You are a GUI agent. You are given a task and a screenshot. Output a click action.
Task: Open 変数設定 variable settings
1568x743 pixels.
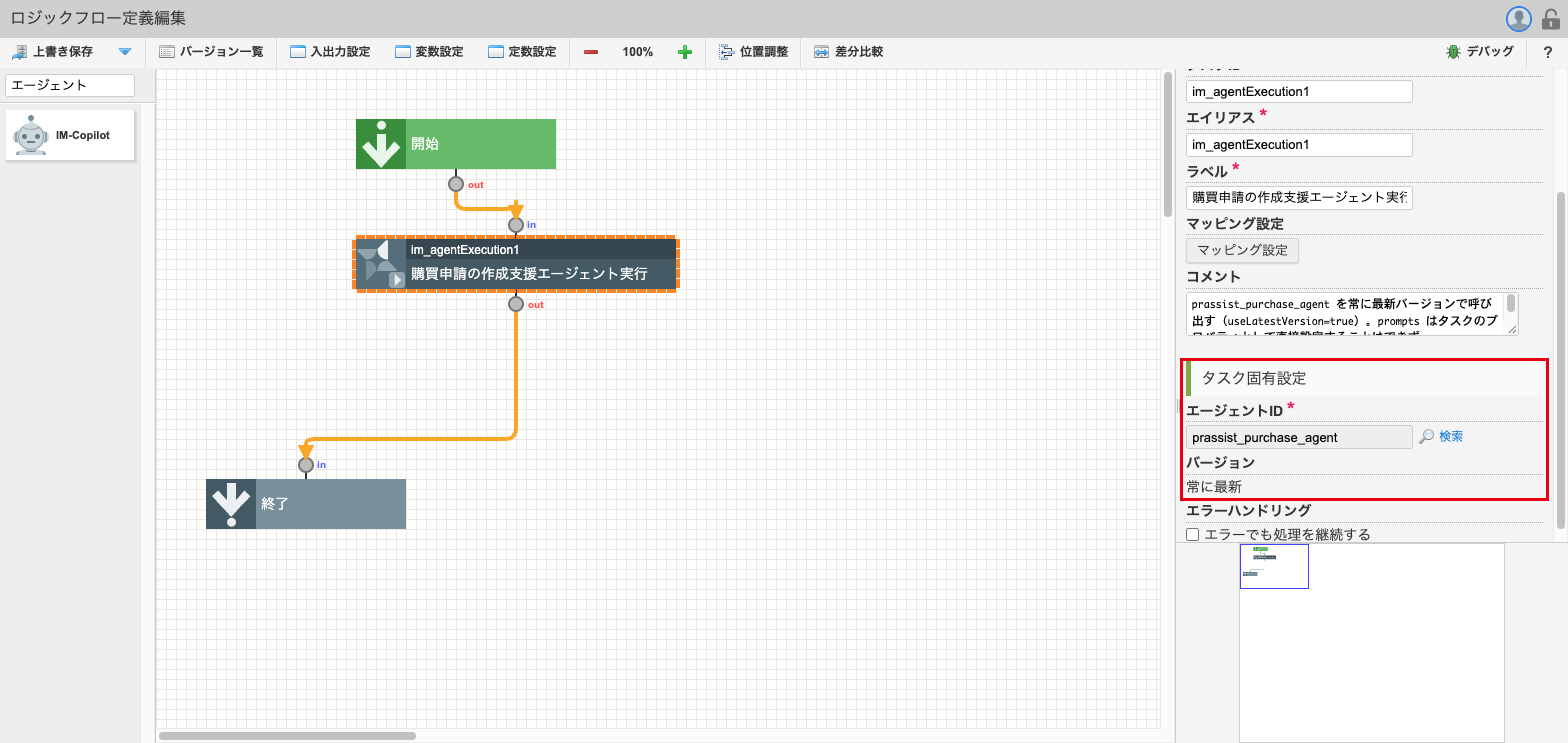429,52
